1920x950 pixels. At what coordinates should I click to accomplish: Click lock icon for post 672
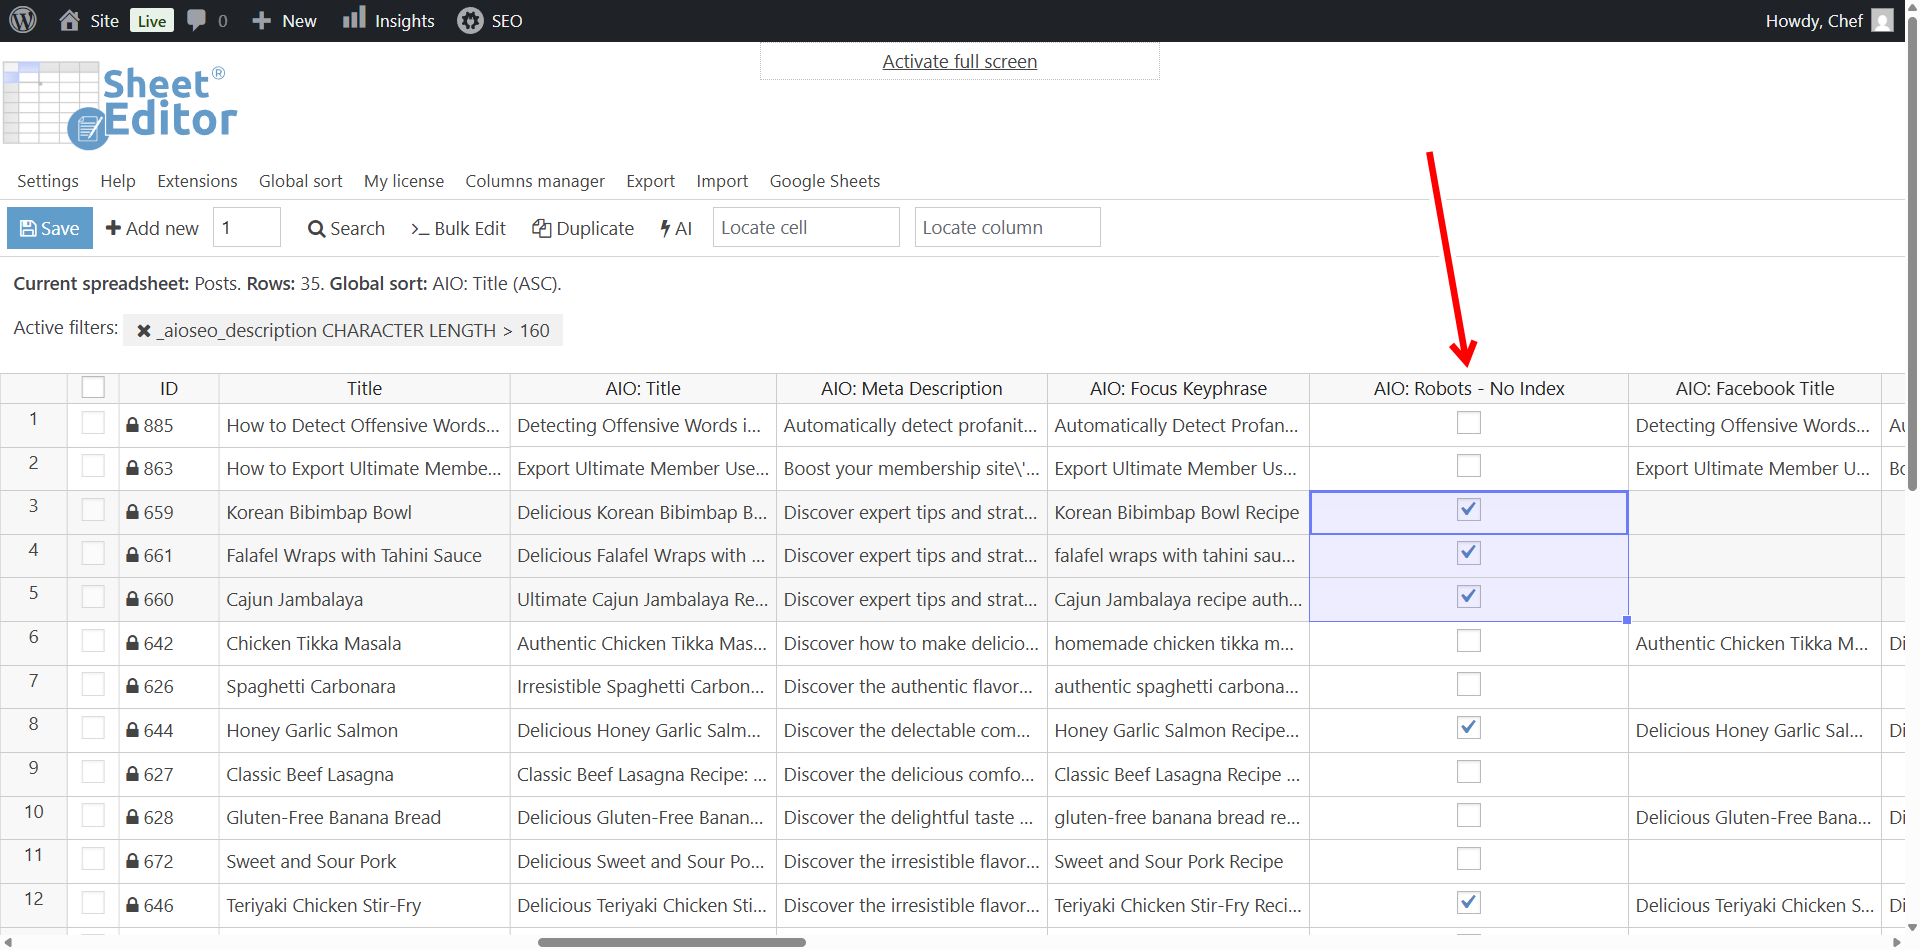[x=132, y=861]
